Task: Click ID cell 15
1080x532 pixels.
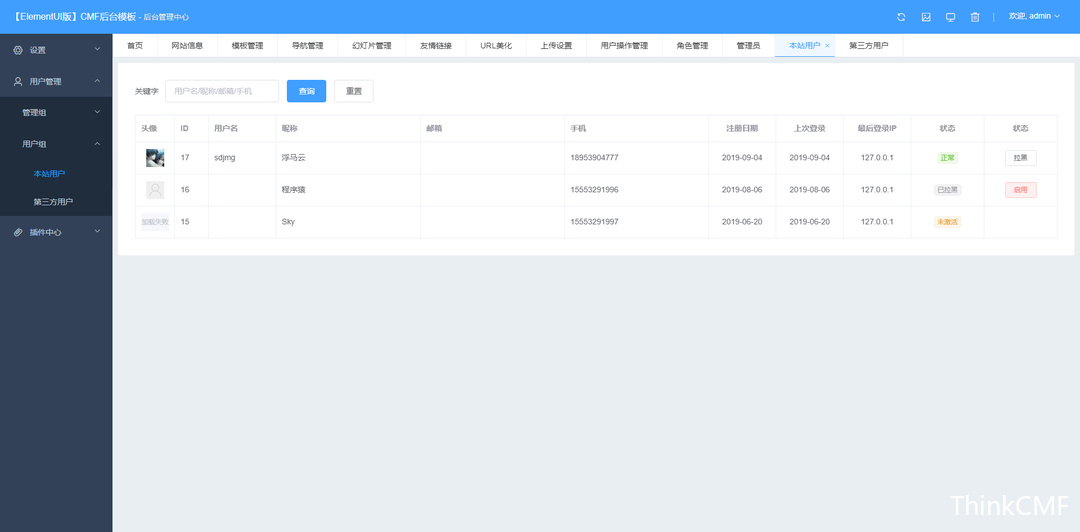Action: click(x=185, y=222)
